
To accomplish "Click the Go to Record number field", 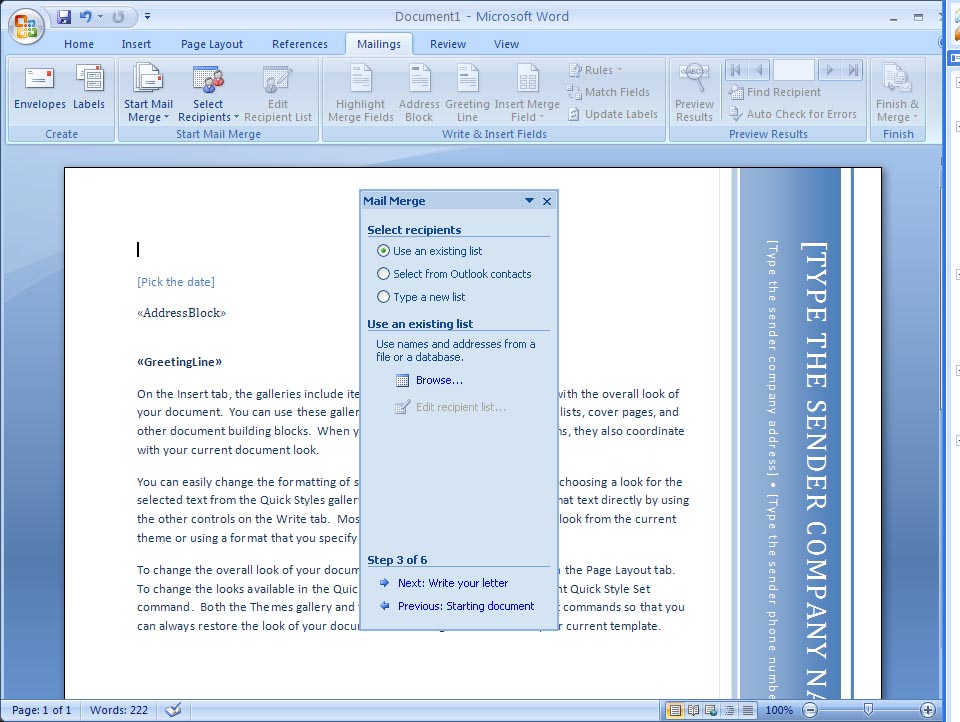I will [x=794, y=70].
